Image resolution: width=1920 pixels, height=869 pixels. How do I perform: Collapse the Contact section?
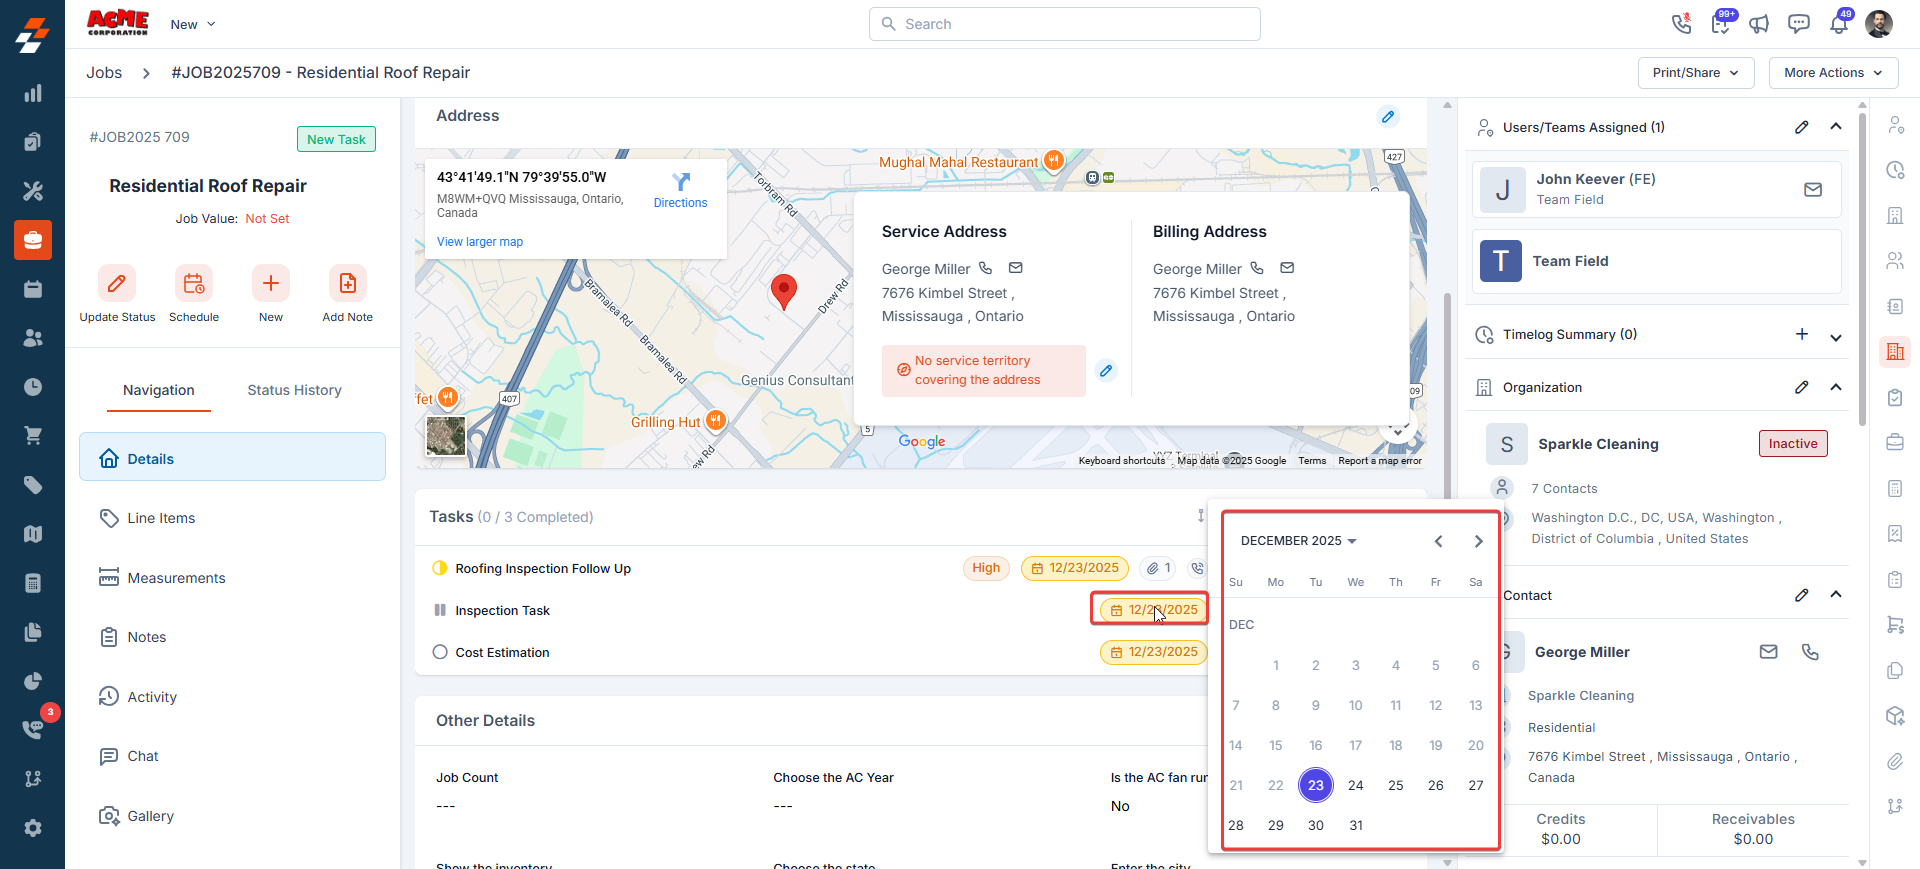pos(1836,595)
